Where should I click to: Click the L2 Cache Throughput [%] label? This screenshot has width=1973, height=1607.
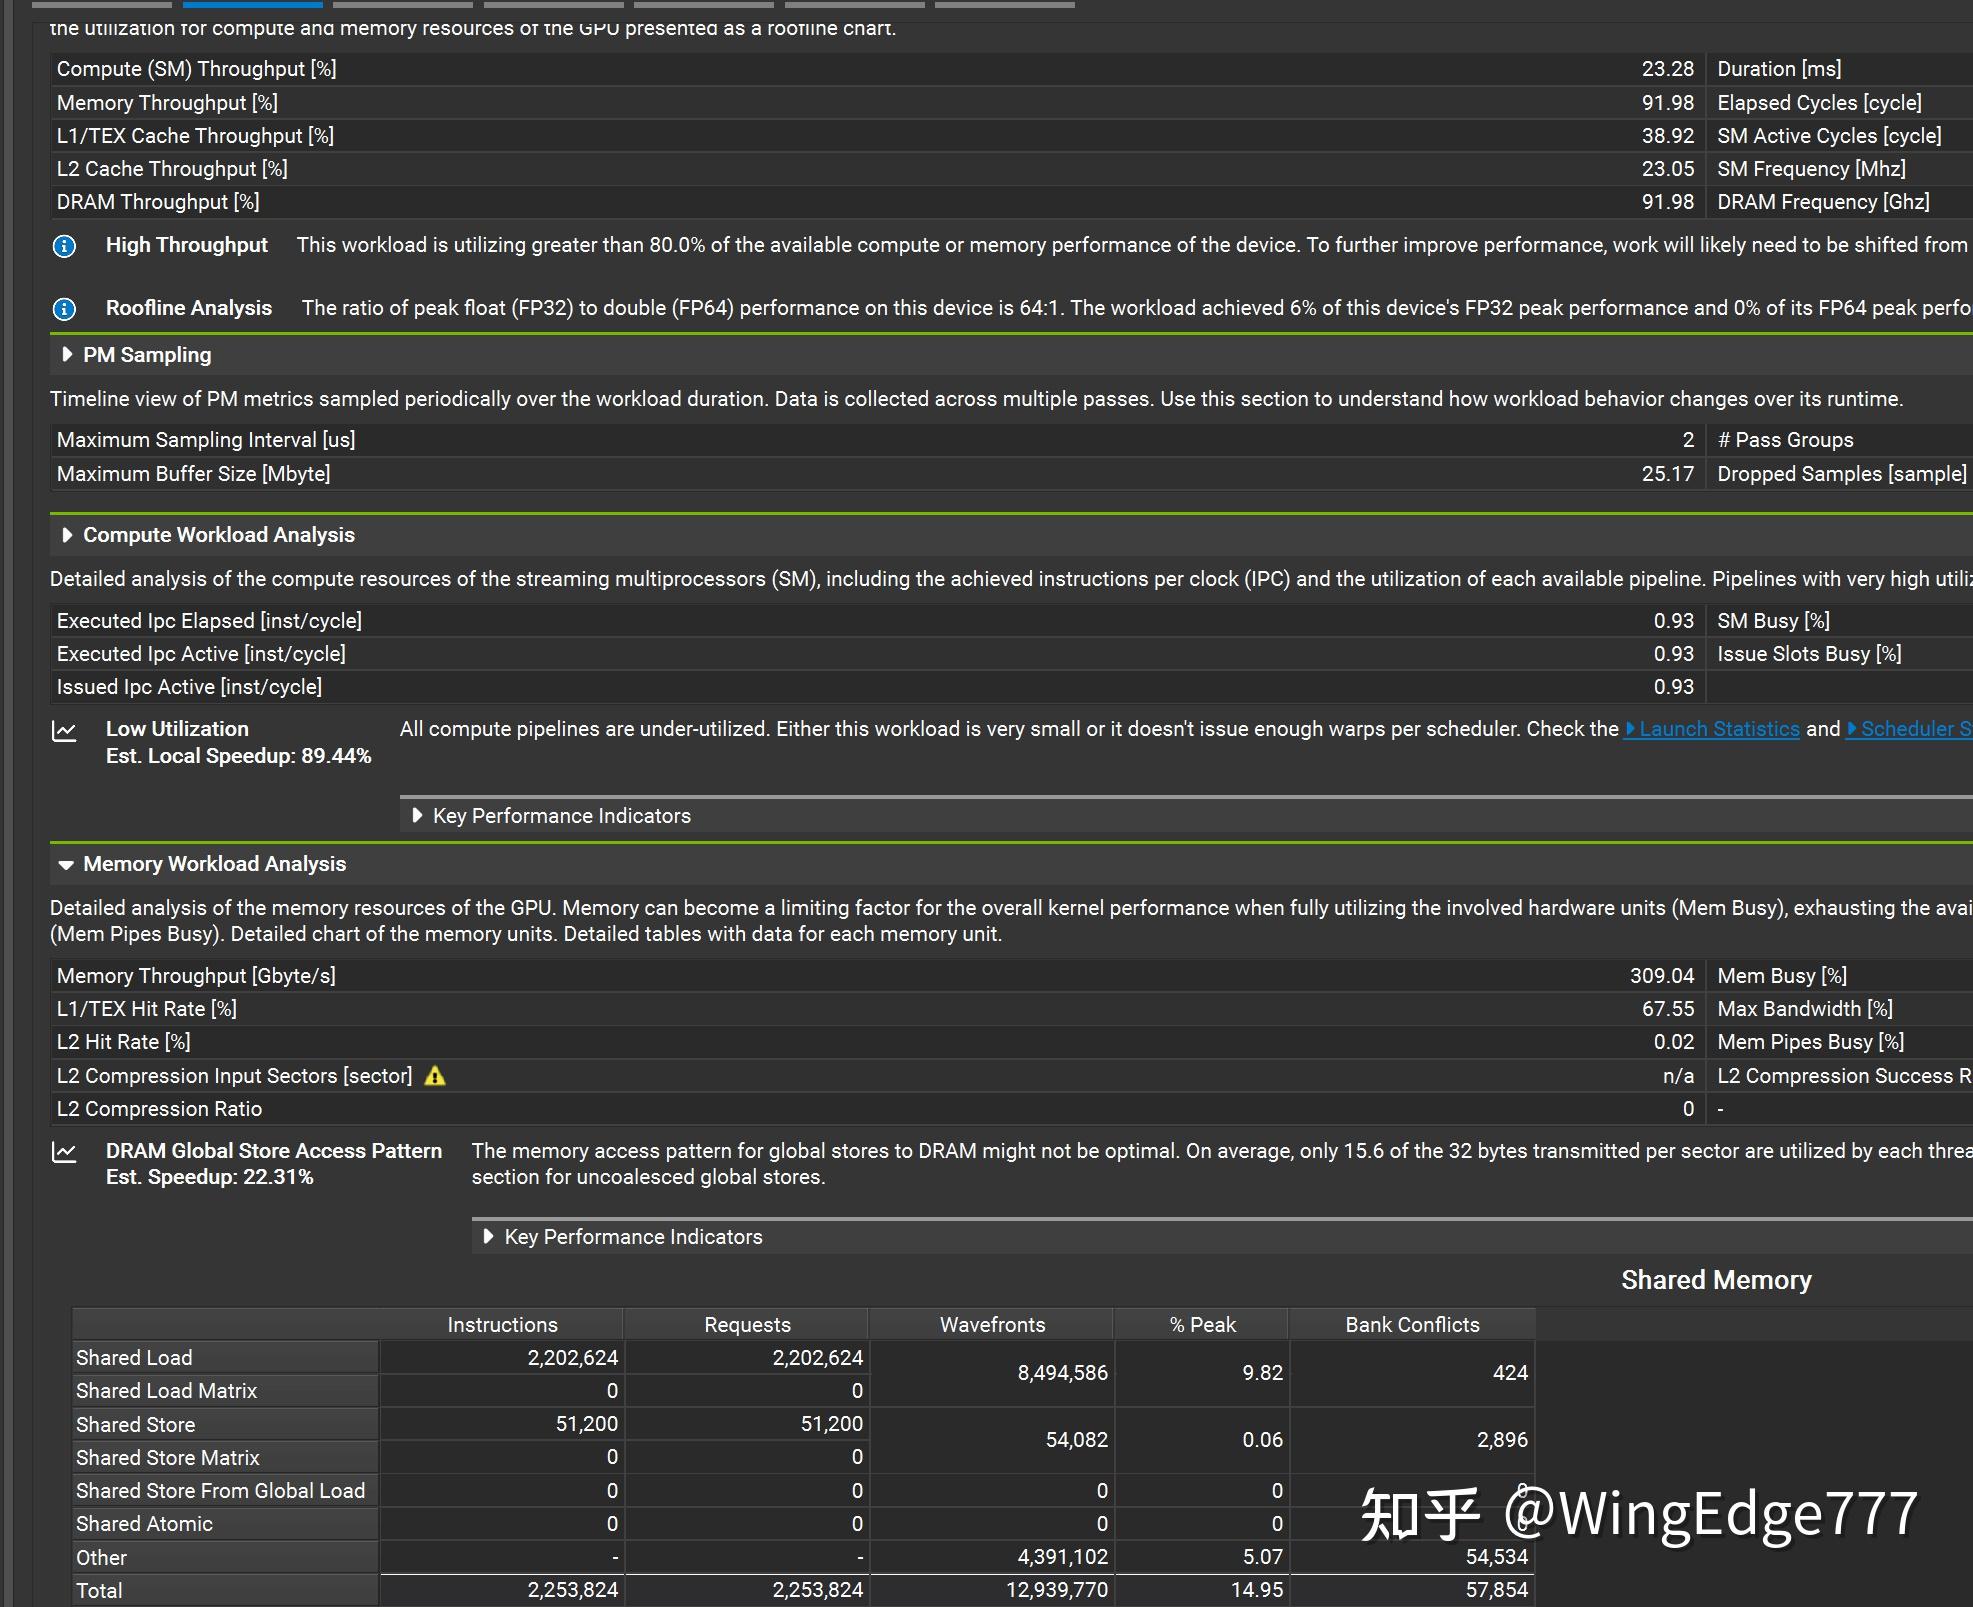click(172, 169)
